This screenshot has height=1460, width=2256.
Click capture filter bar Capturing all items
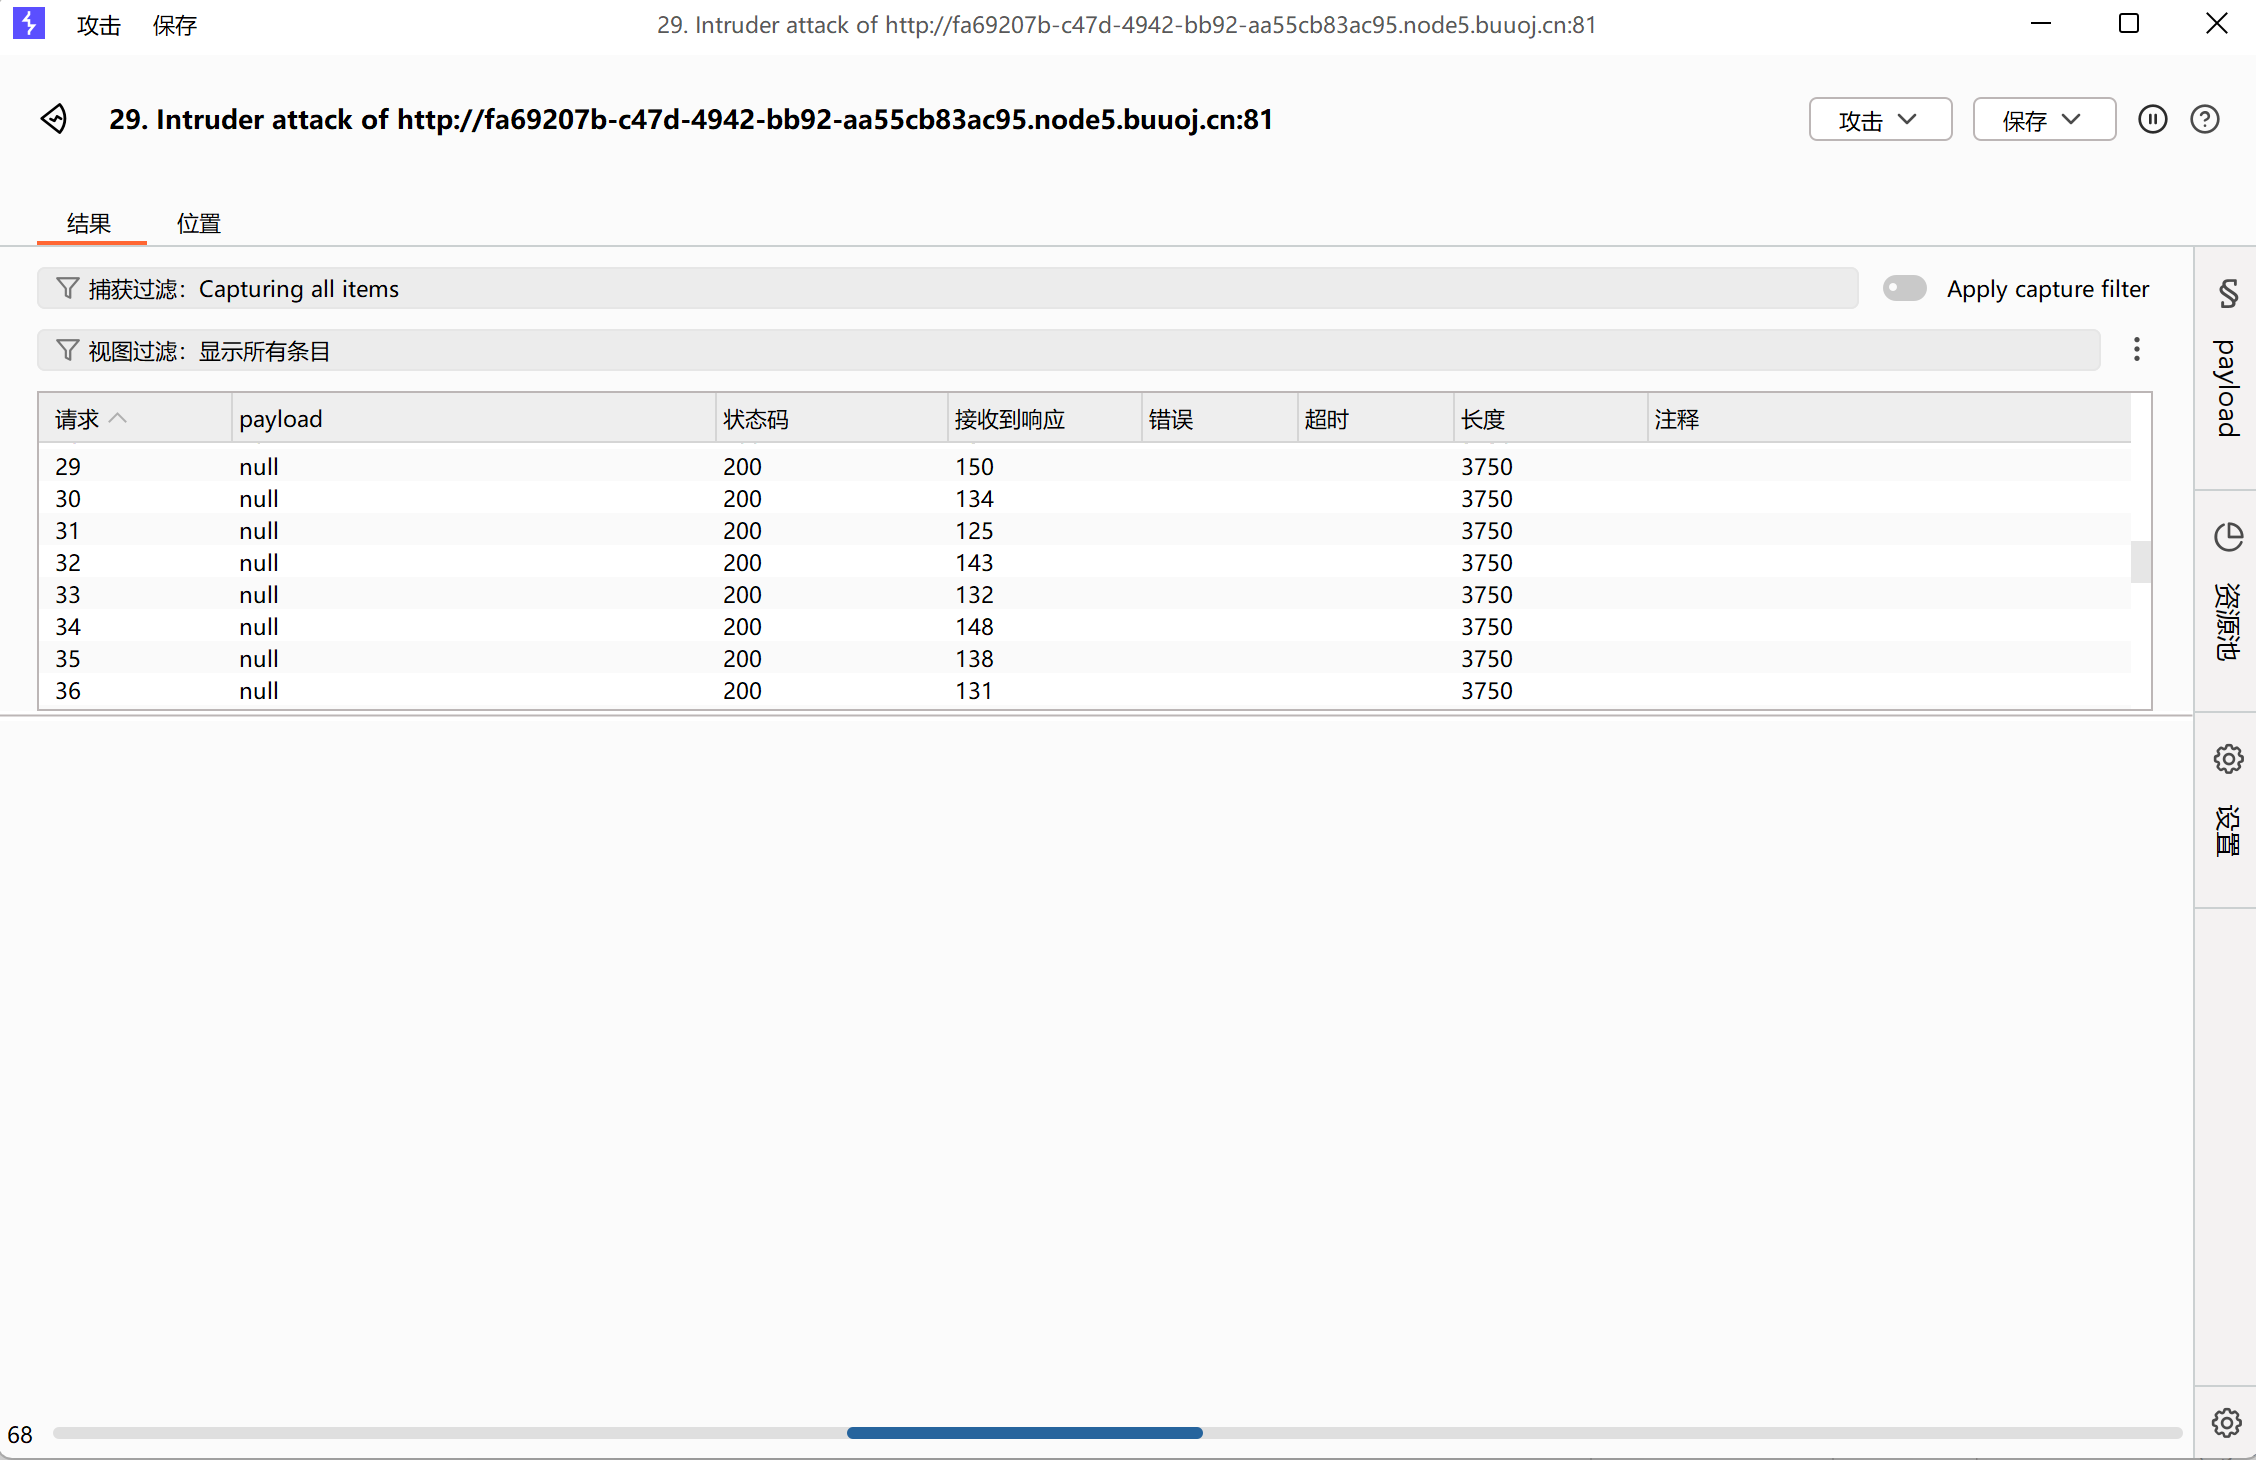pyautogui.click(x=946, y=288)
